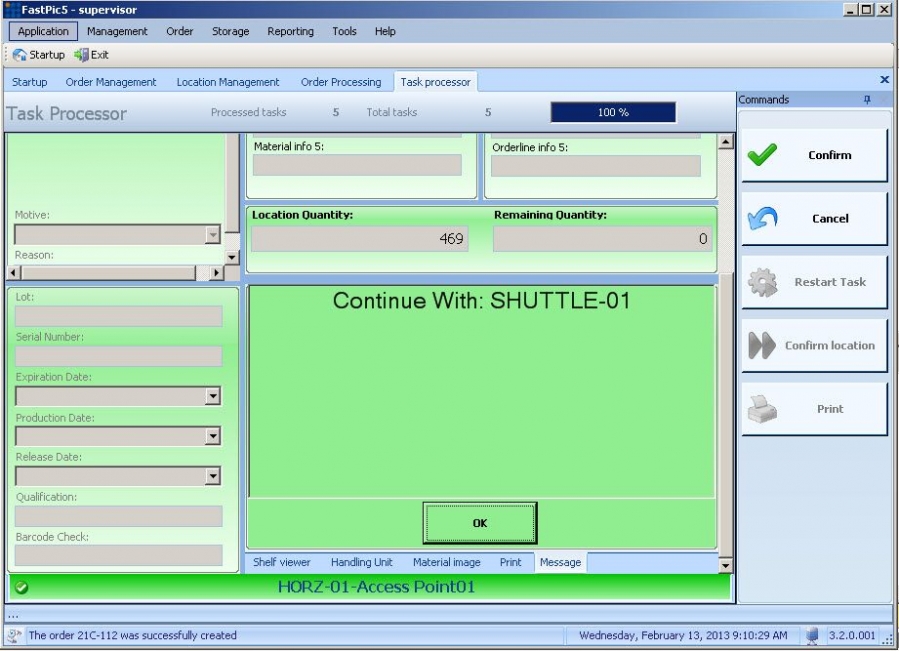Click the Barcode Check input field

[x=118, y=556]
